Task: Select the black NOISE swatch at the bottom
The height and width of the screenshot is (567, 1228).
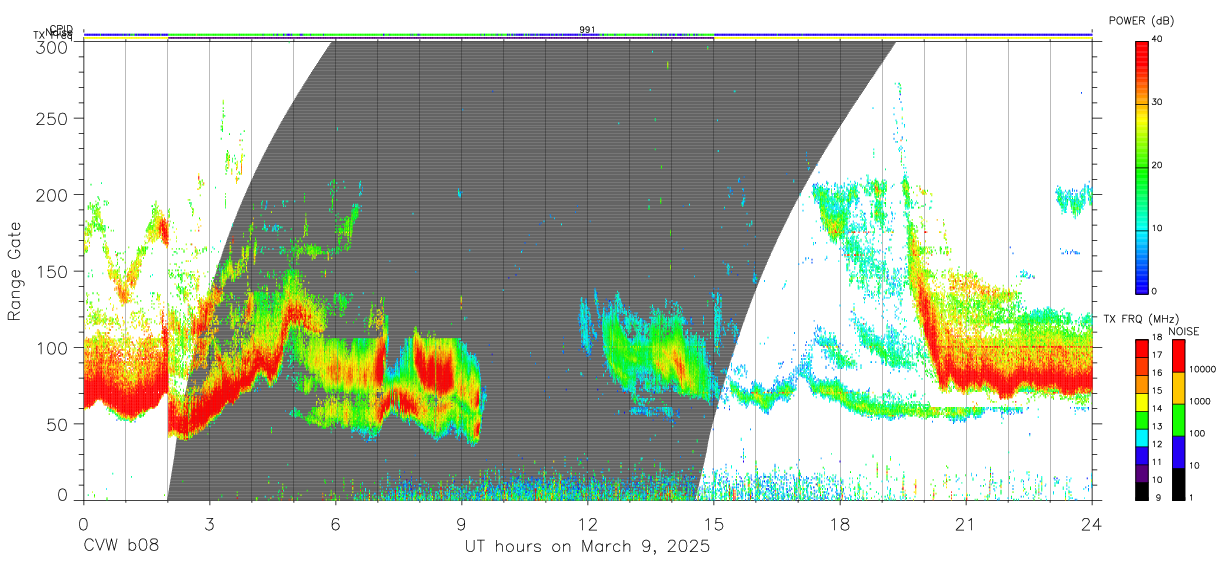Action: tap(1178, 484)
